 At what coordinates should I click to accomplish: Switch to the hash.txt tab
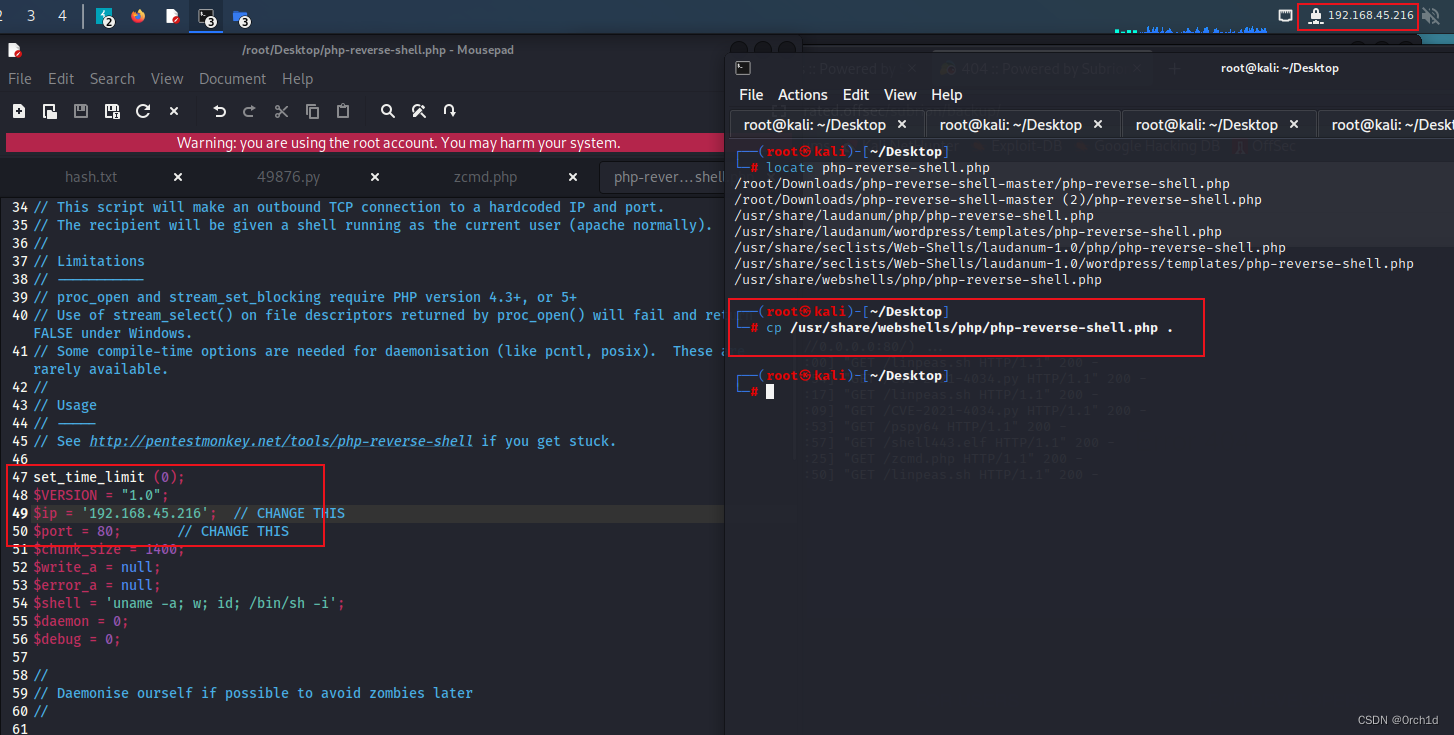91,177
